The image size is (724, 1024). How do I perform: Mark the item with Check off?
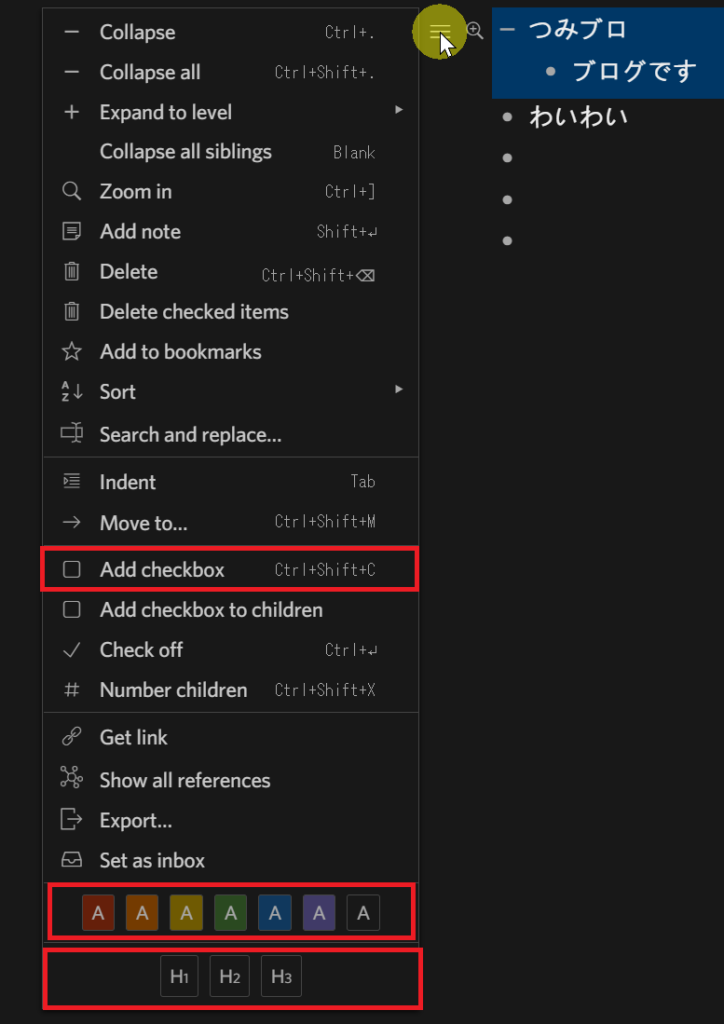pyautogui.click(x=230, y=650)
